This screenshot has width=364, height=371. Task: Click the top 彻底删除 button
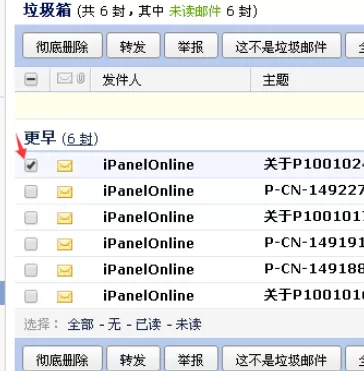(62, 45)
